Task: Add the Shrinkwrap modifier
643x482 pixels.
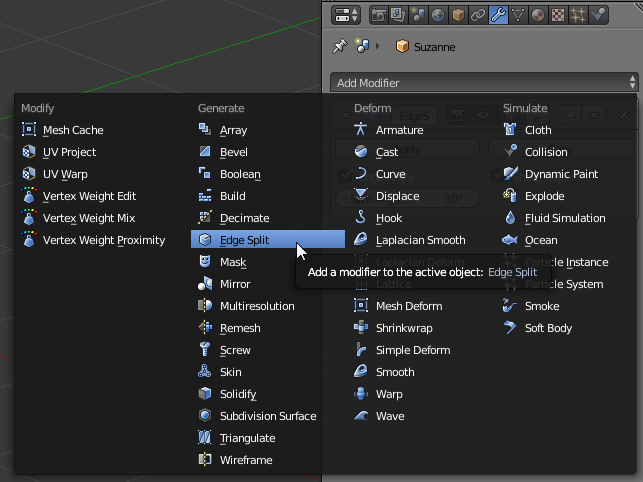Action: 422,328
